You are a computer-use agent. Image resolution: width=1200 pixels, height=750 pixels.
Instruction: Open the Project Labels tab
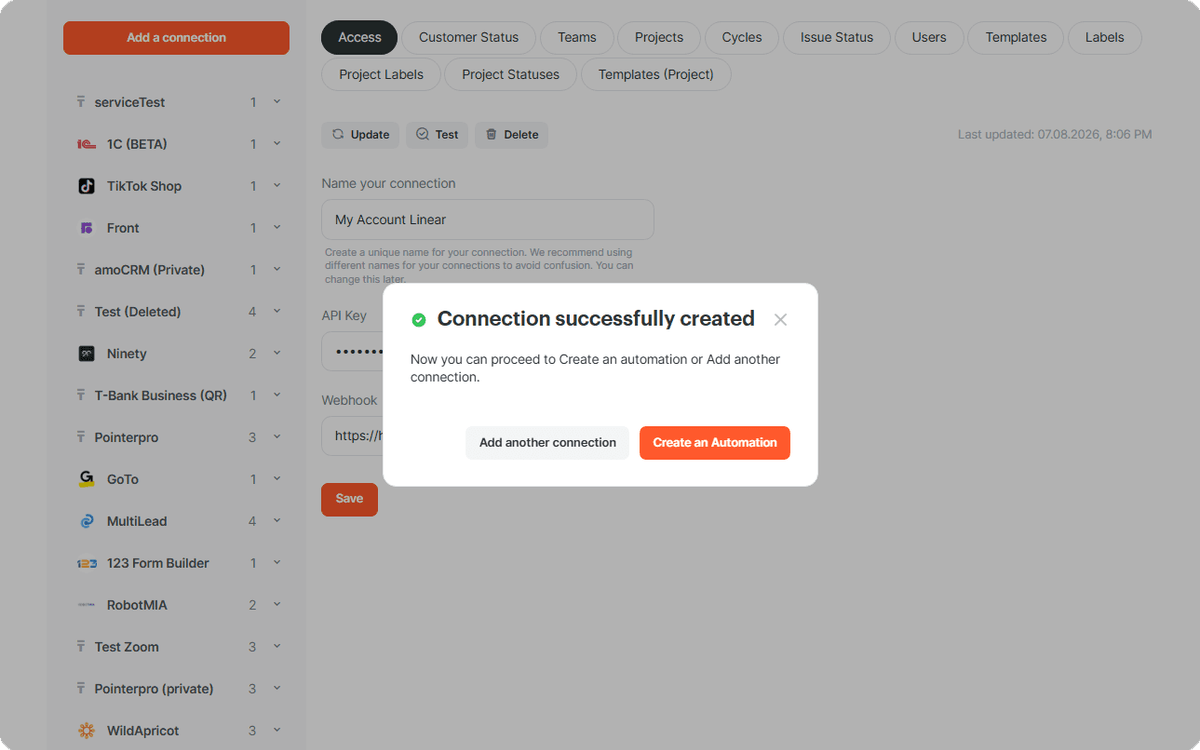[381, 75]
